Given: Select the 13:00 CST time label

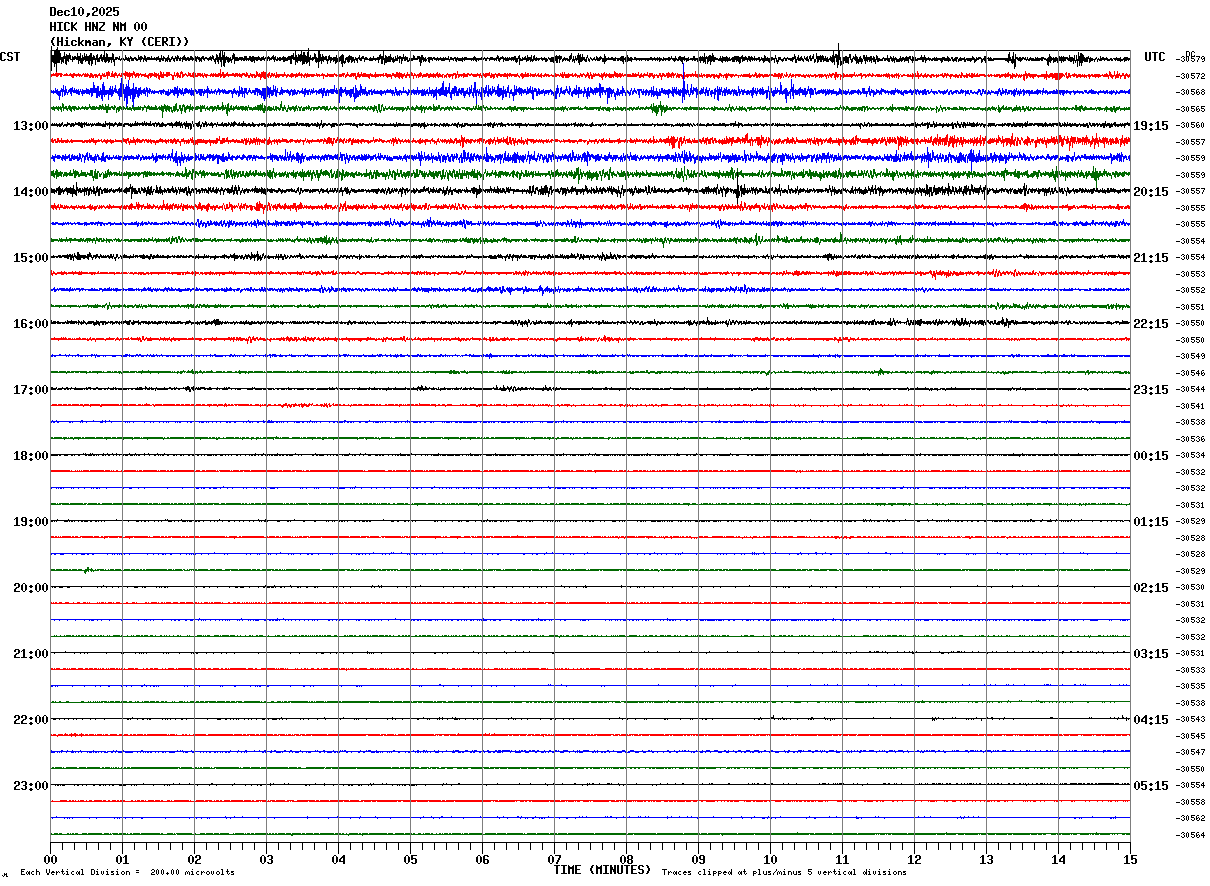Looking at the screenshot, I should tap(30, 126).
